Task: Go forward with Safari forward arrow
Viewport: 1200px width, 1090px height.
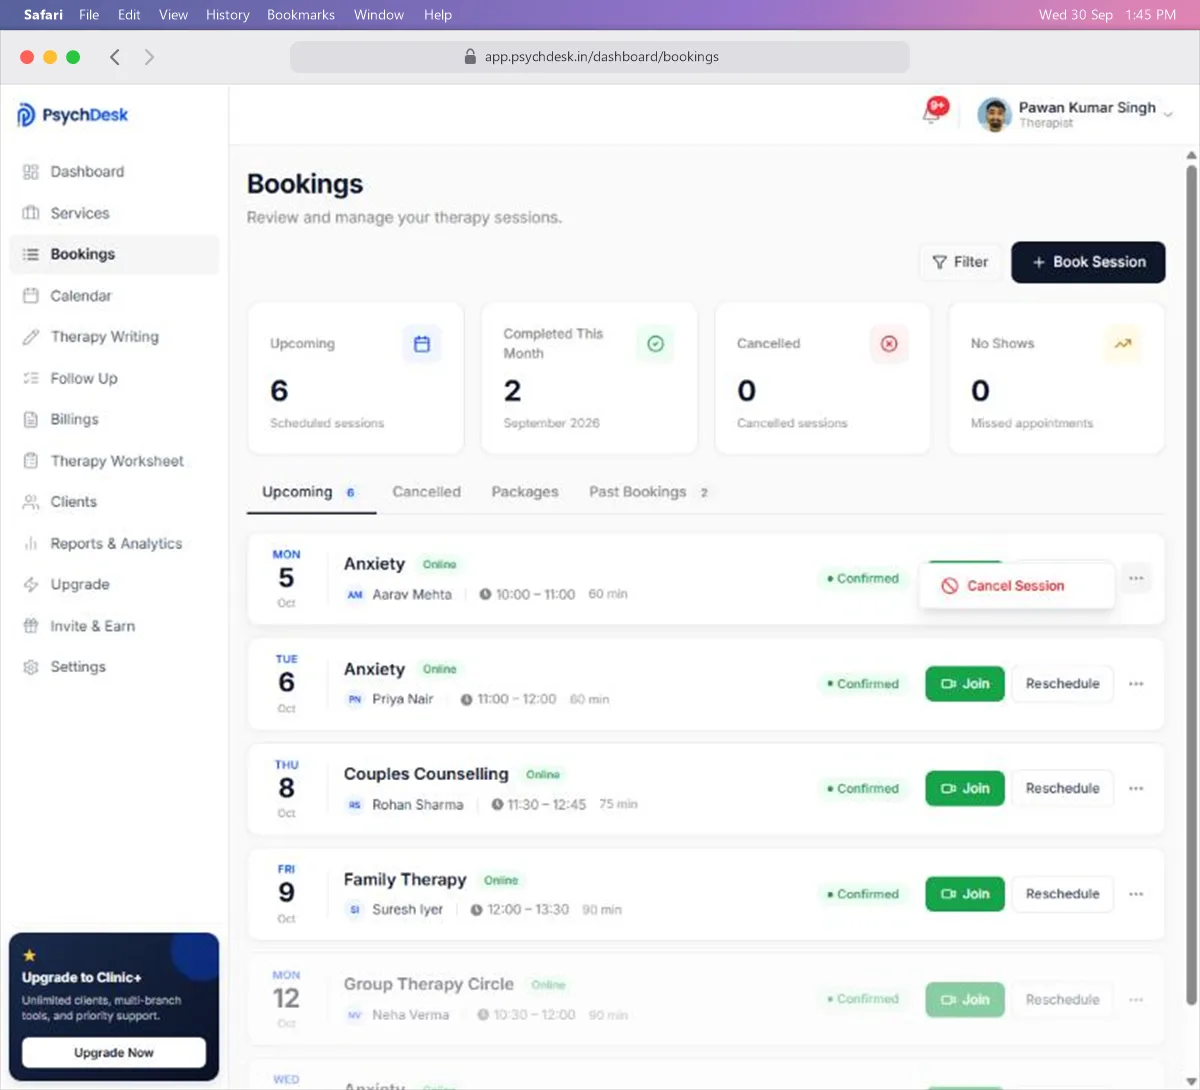Action: 149,57
